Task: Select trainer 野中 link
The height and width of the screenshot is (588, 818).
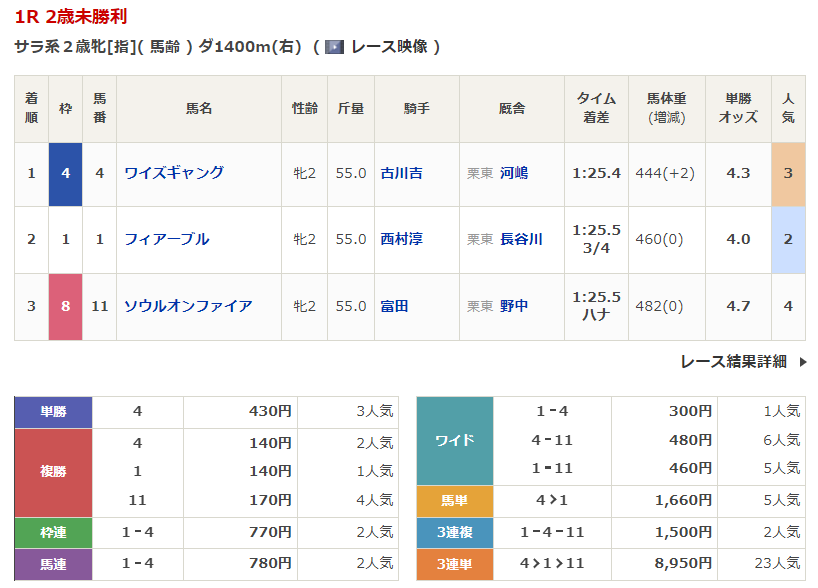Action: 514,306
